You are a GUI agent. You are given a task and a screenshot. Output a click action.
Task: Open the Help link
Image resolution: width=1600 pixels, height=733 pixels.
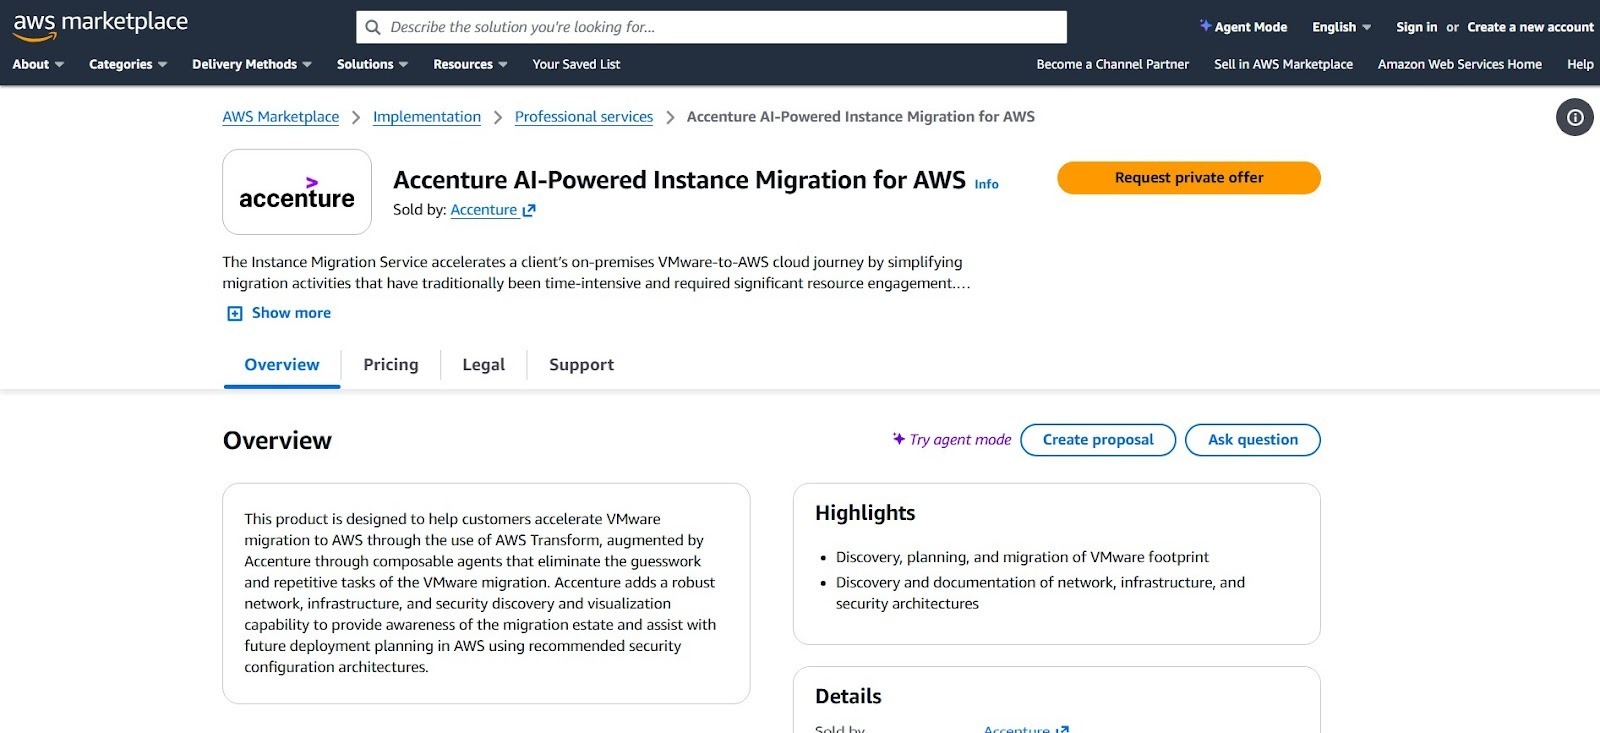tap(1580, 64)
